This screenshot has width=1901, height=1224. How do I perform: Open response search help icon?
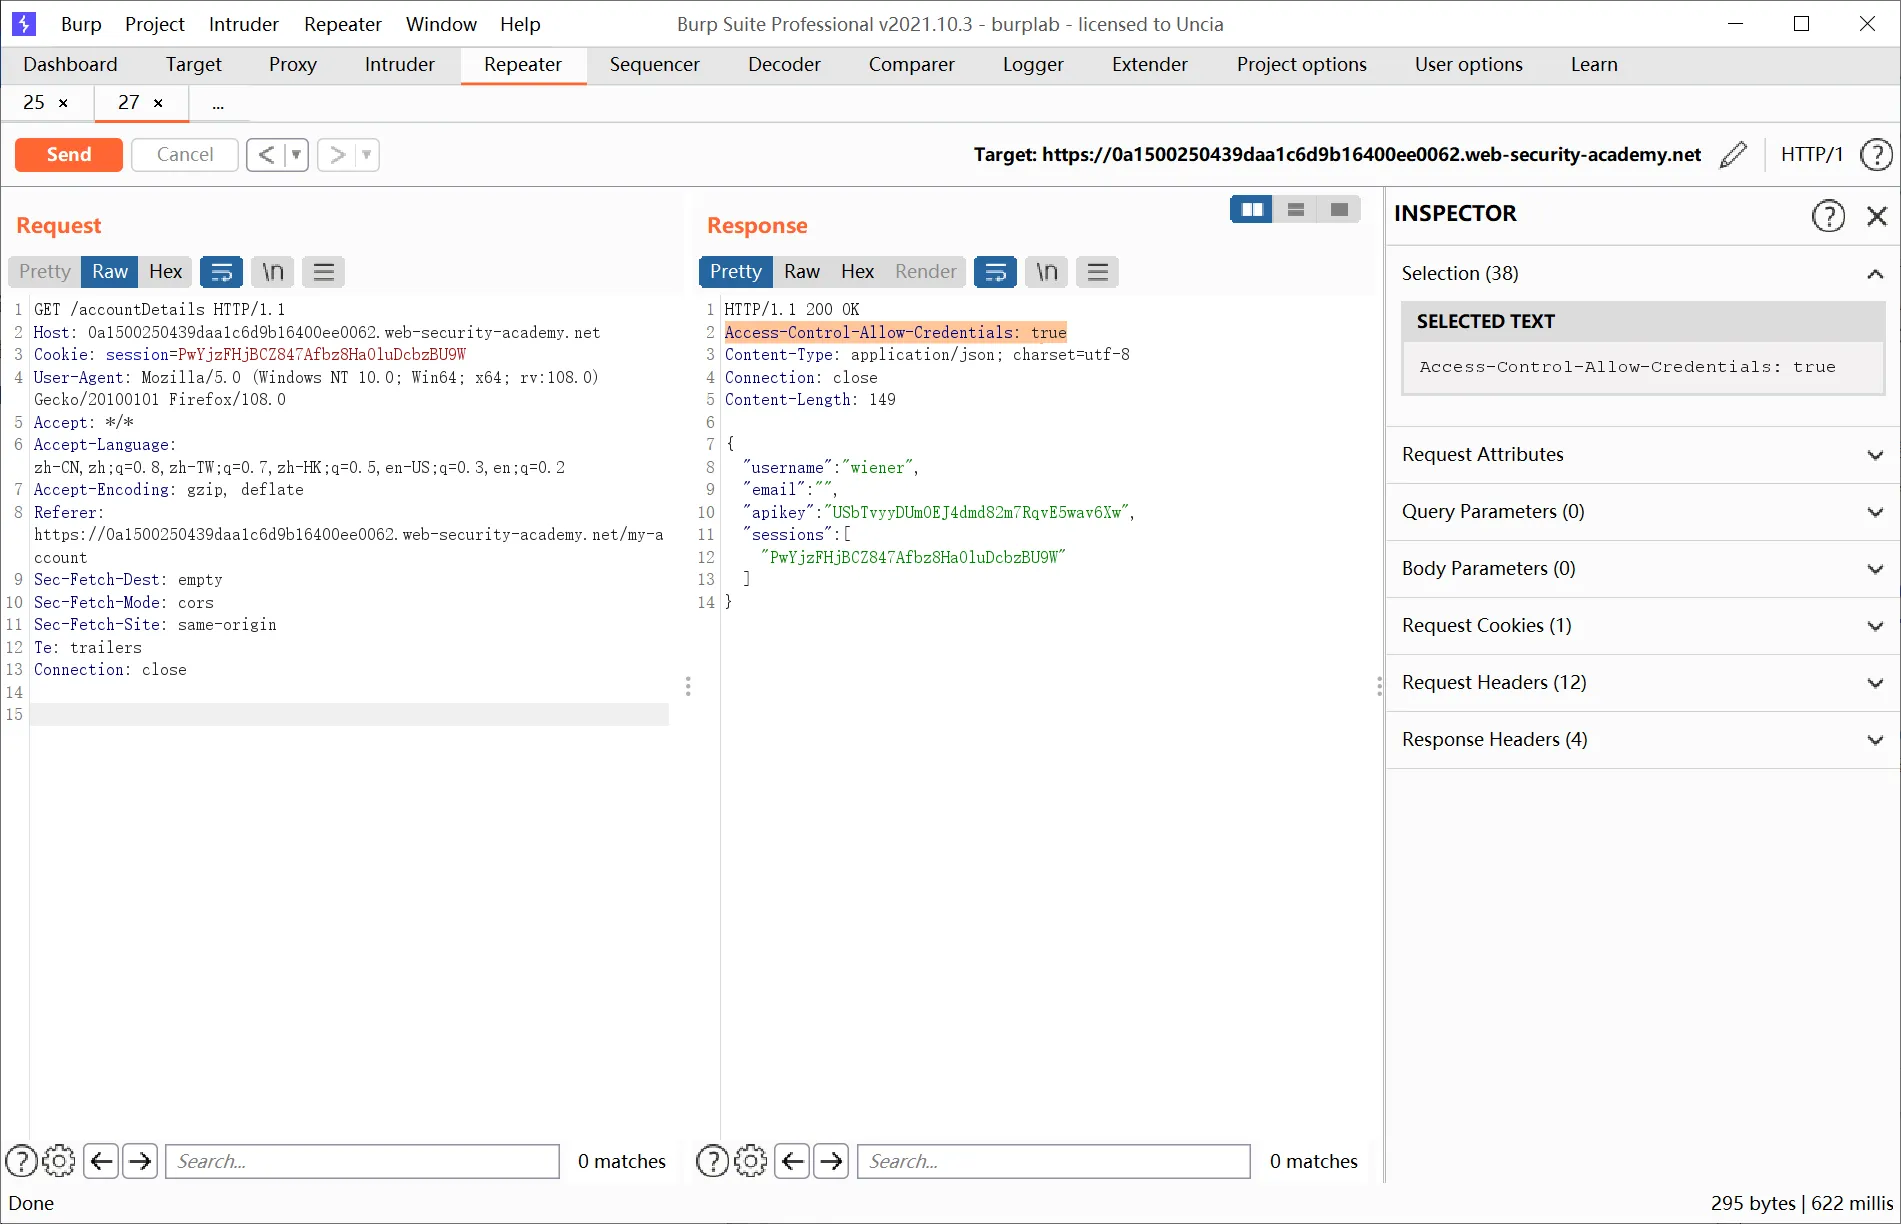pos(712,1161)
